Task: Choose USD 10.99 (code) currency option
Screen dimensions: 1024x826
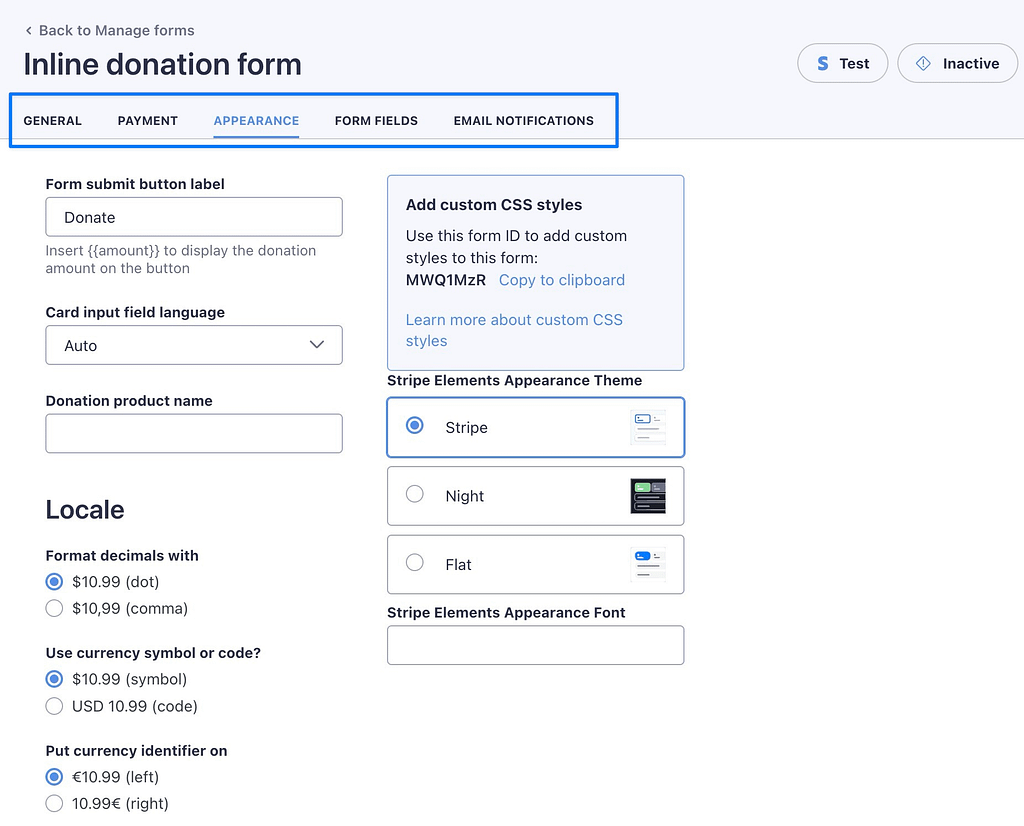Action: 54,706
